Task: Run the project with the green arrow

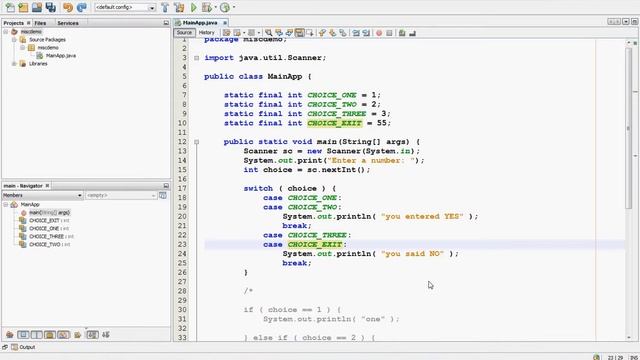Action: coord(194,7)
